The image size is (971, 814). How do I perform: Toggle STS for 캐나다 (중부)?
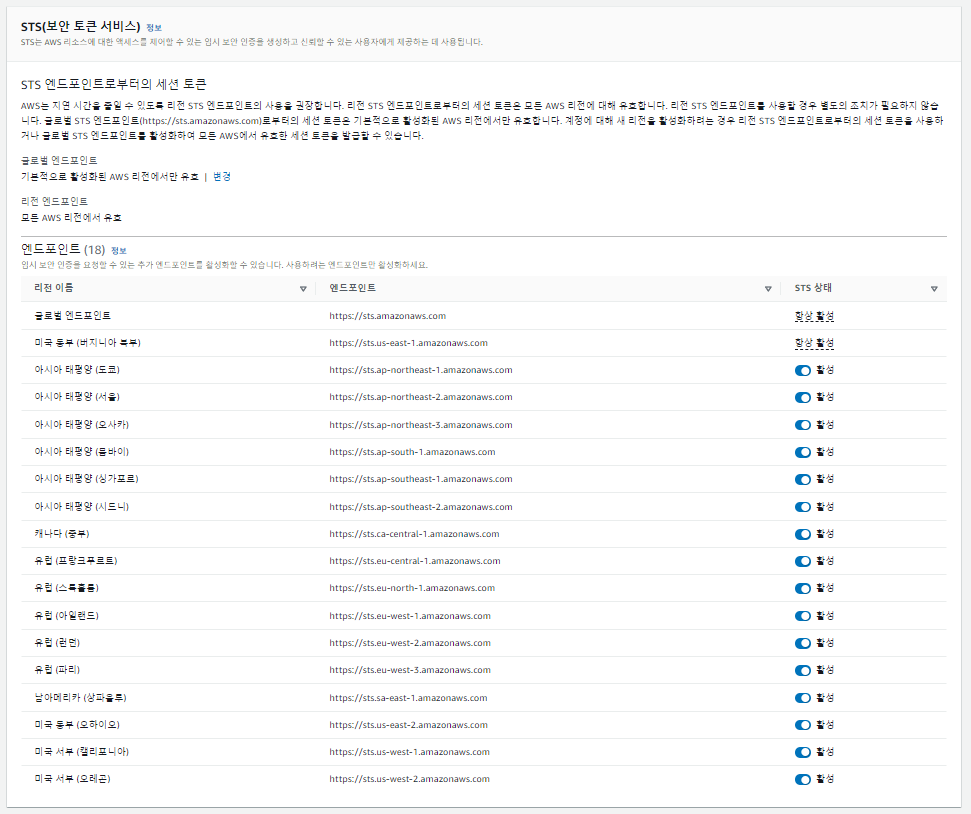point(803,534)
